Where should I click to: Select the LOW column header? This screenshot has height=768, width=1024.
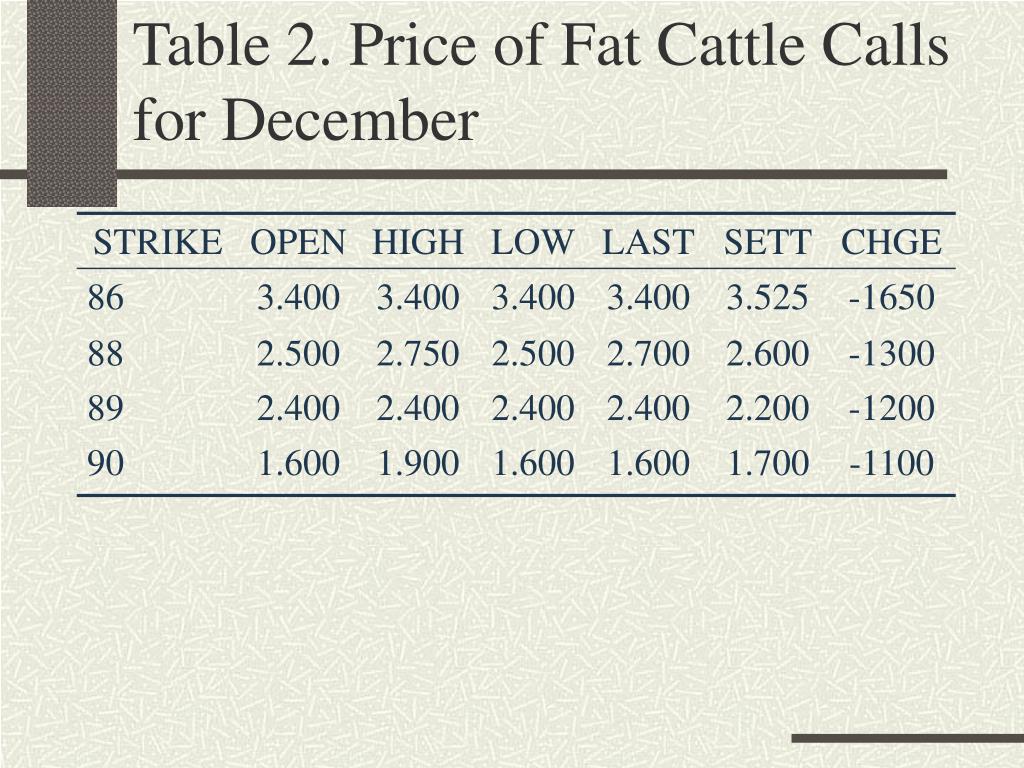tap(532, 242)
